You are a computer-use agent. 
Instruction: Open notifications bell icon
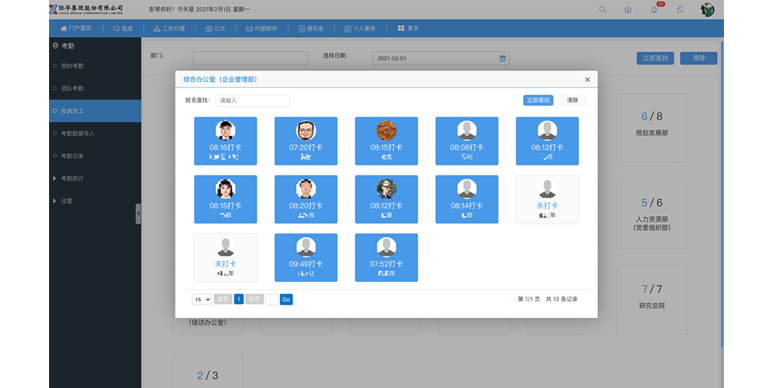tap(654, 9)
